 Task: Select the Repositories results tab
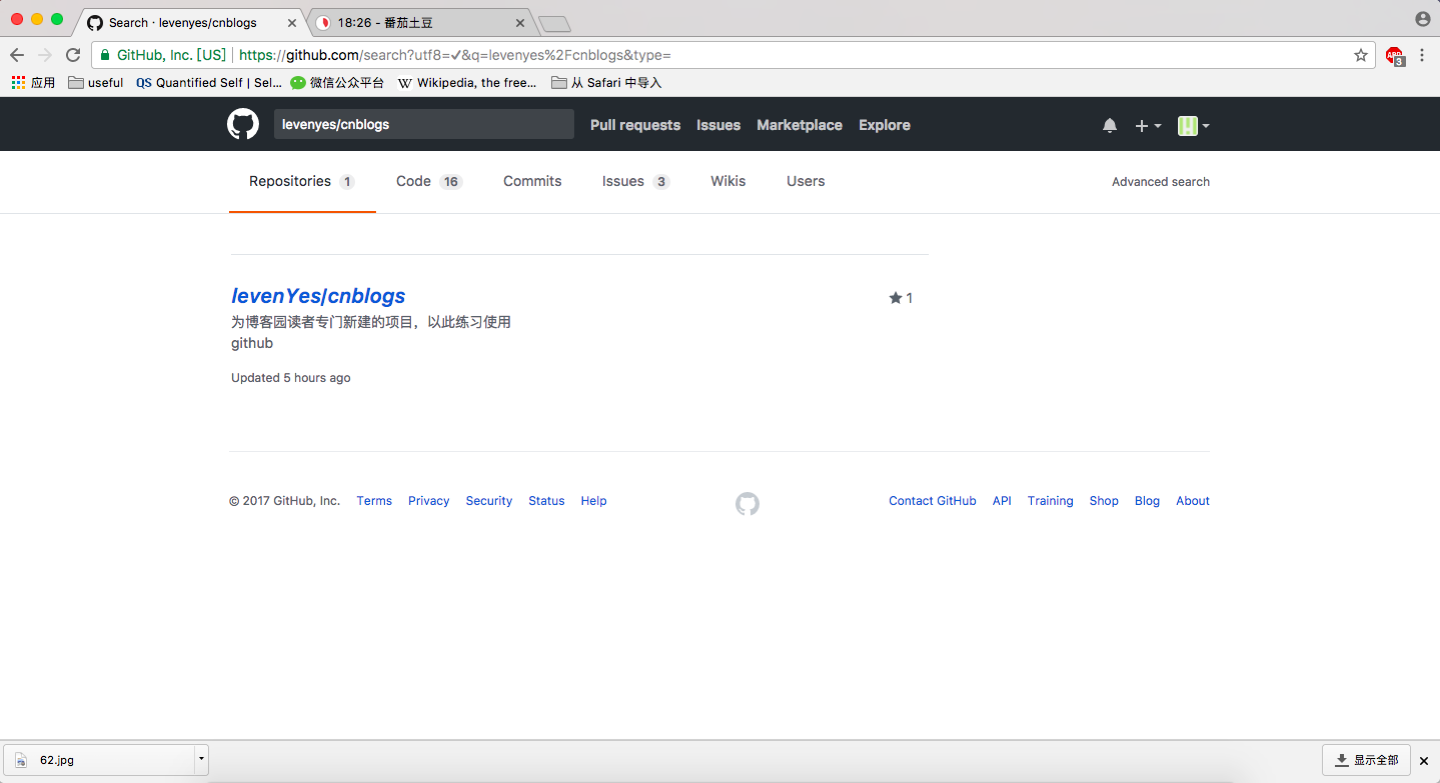tap(302, 182)
